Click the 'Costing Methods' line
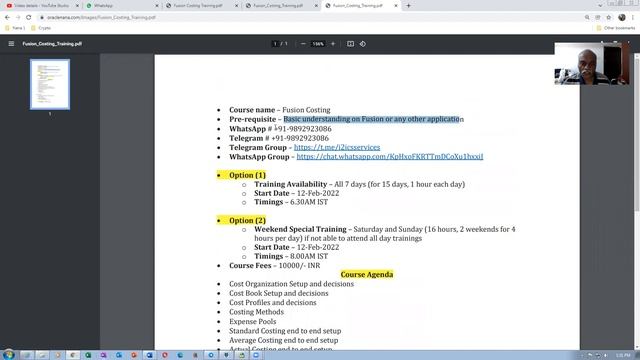Screen dimensions: 640x360 click(x=256, y=312)
